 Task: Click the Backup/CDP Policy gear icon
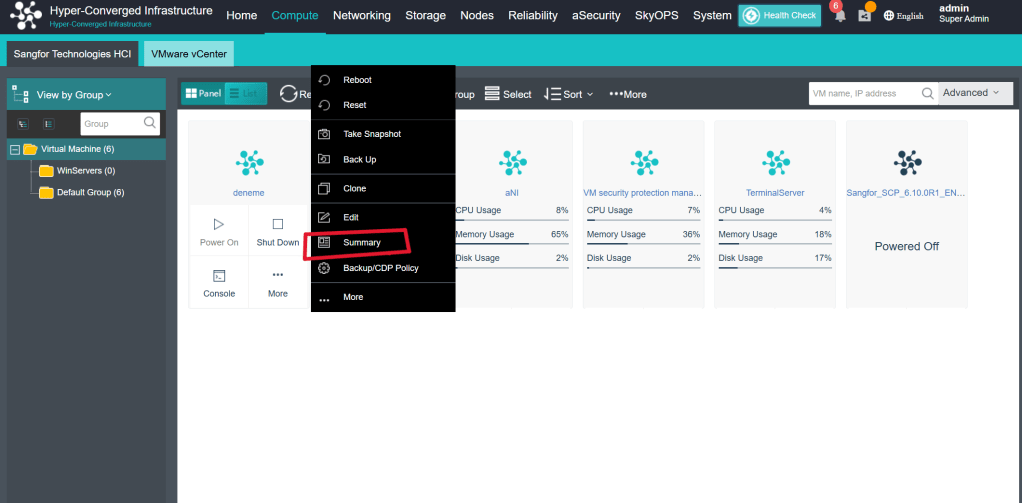coord(324,268)
